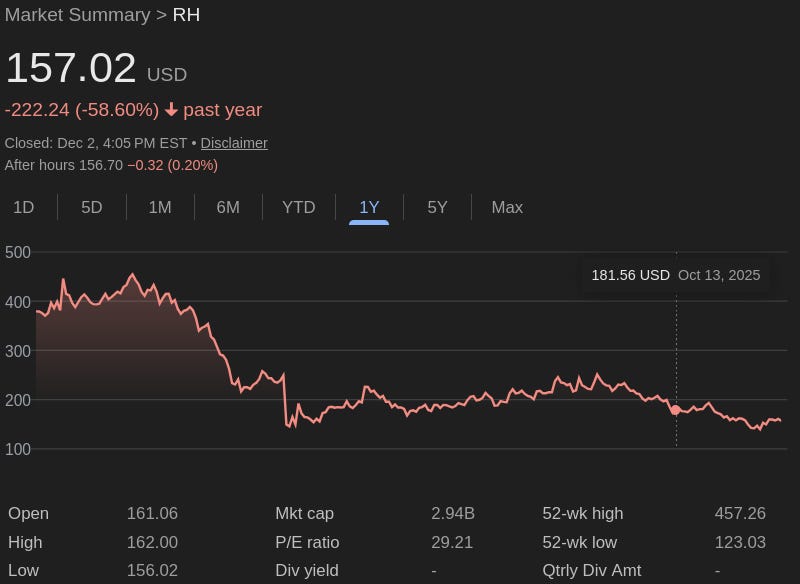Click the Closed: Dec 2 timestamp
This screenshot has width=800, height=584.
(x=96, y=143)
